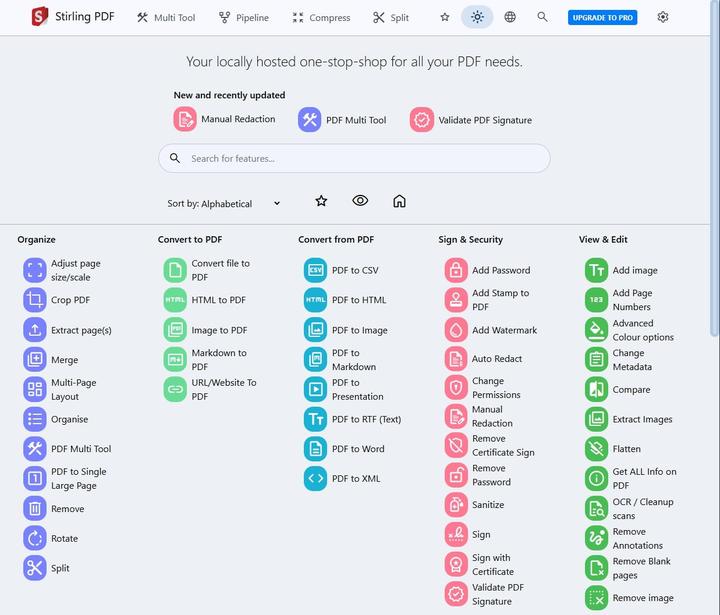Screen dimensions: 720x615
Task: Expand the Sort by Alphabetical dropdown
Action: (x=224, y=203)
